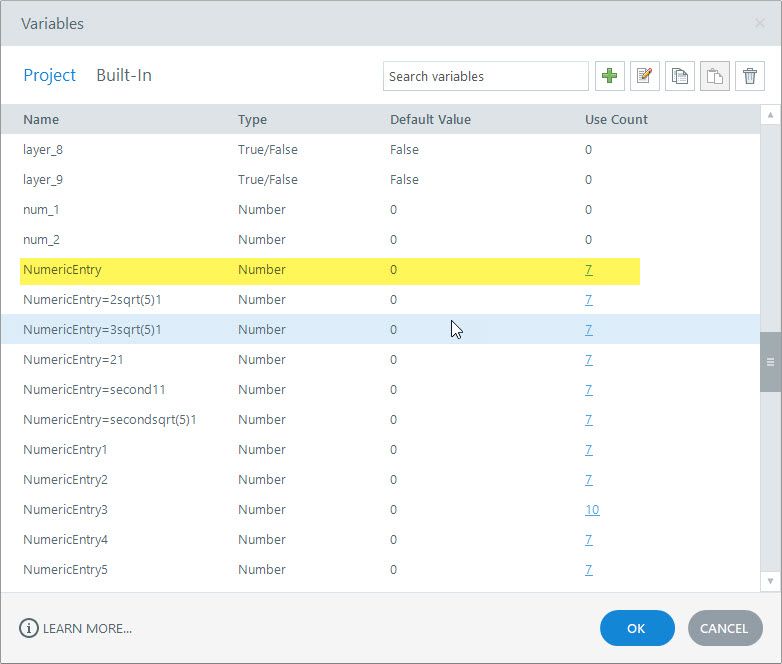Switch to the Built-In tab
This screenshot has height=664, width=782.
pos(124,75)
